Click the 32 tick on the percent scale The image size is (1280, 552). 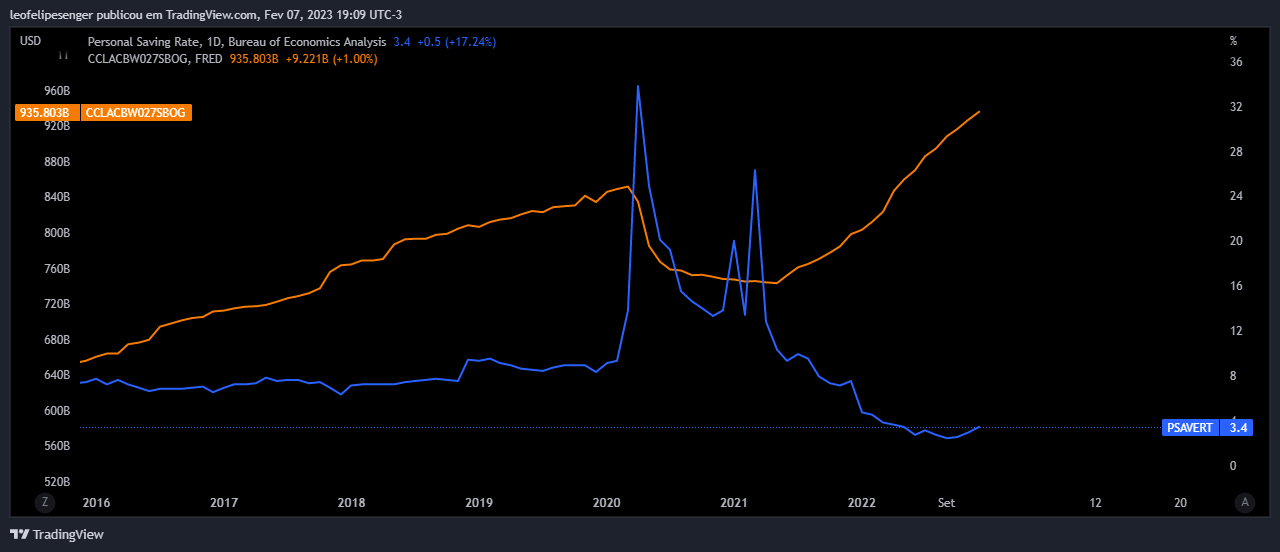click(1236, 107)
